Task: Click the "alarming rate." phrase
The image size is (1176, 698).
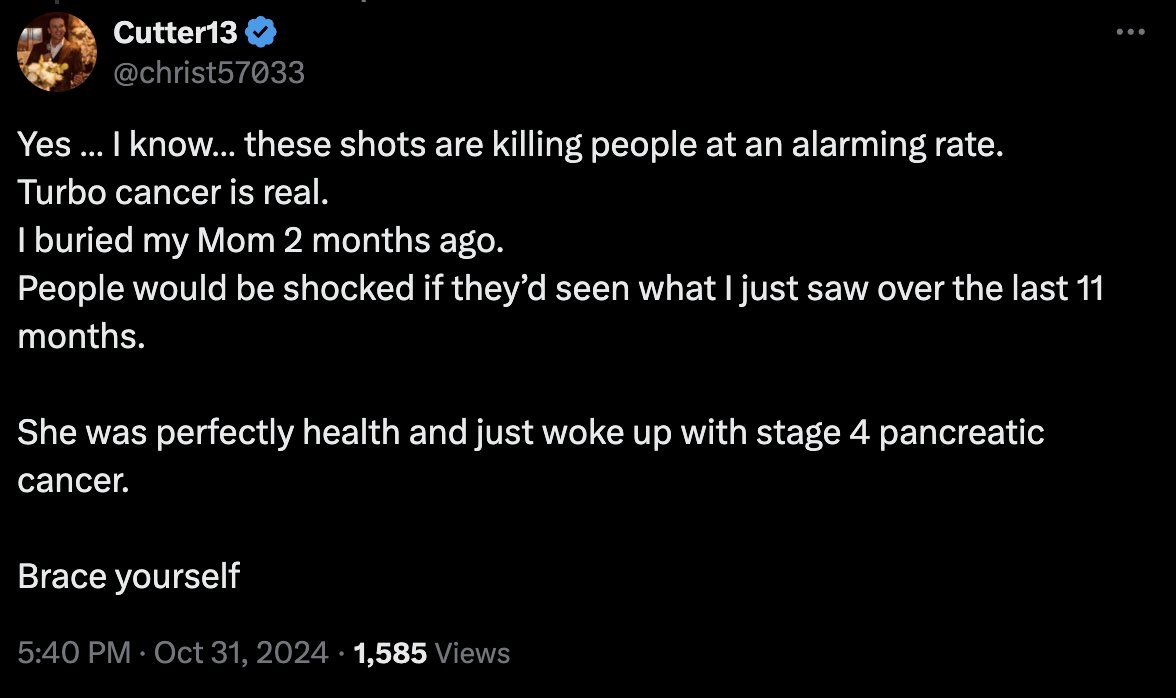Action: 897,145
